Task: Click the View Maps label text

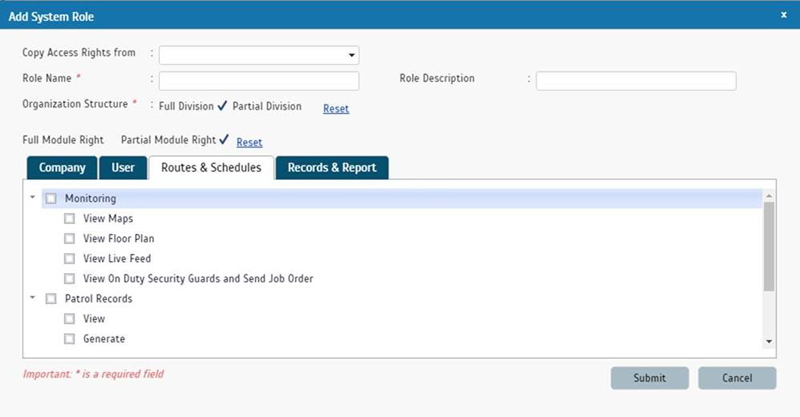Action: click(108, 218)
